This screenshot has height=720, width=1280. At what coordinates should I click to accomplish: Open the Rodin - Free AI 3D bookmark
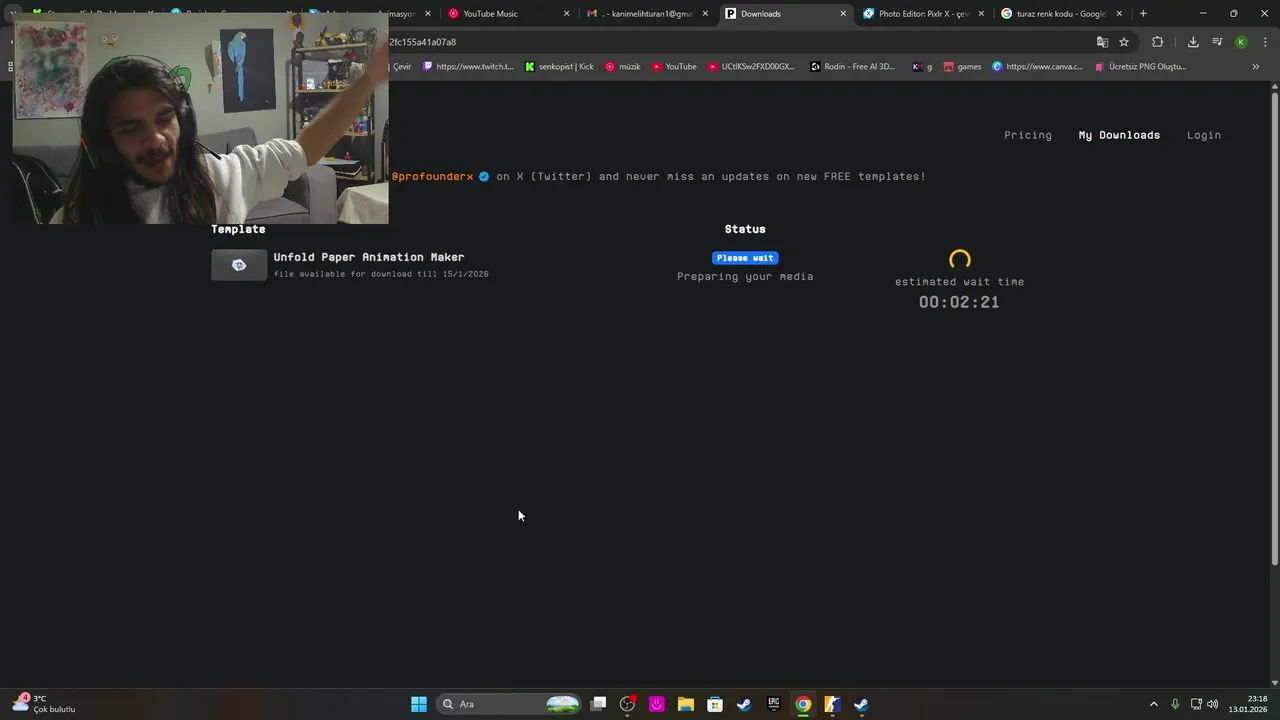[x=853, y=67]
